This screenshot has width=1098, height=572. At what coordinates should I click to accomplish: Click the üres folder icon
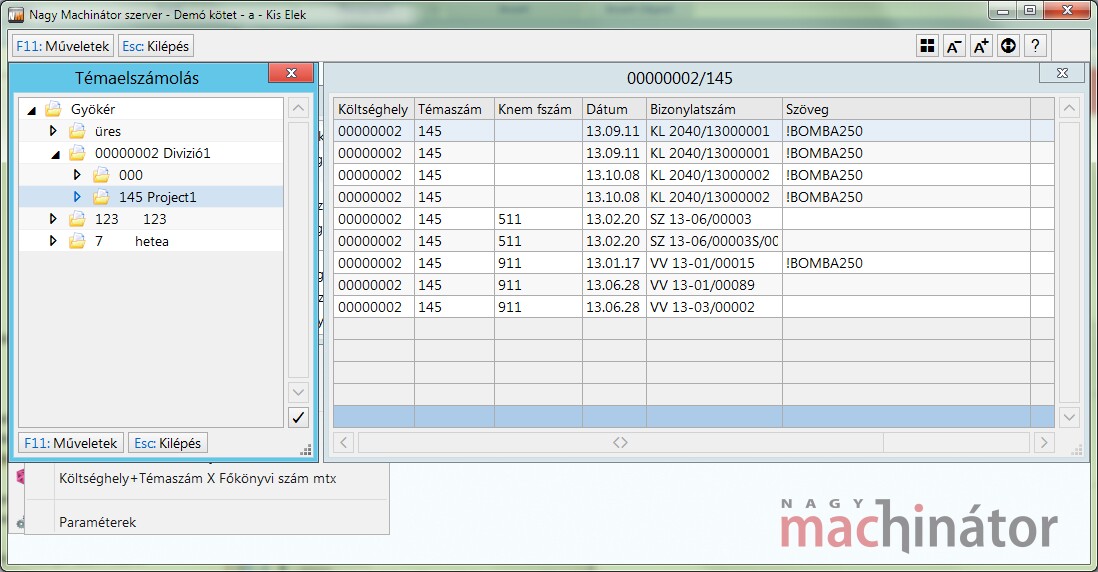[77, 131]
